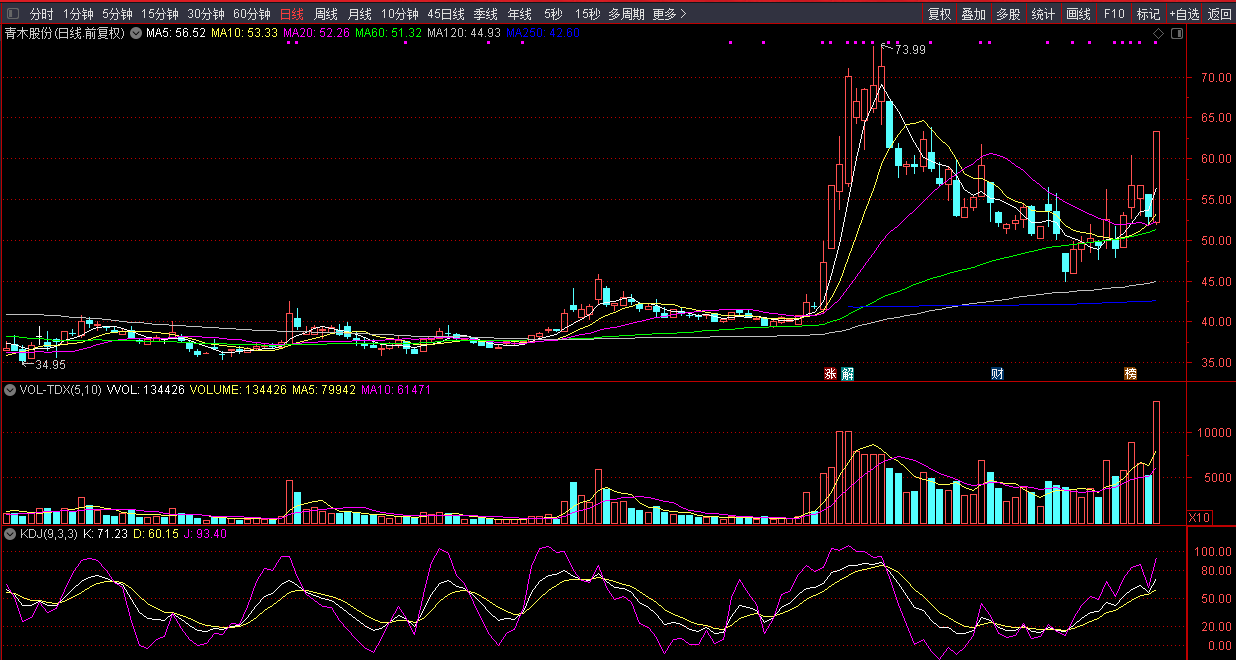
Task: Open the 多周期 multi-period view
Action: [x=627, y=14]
